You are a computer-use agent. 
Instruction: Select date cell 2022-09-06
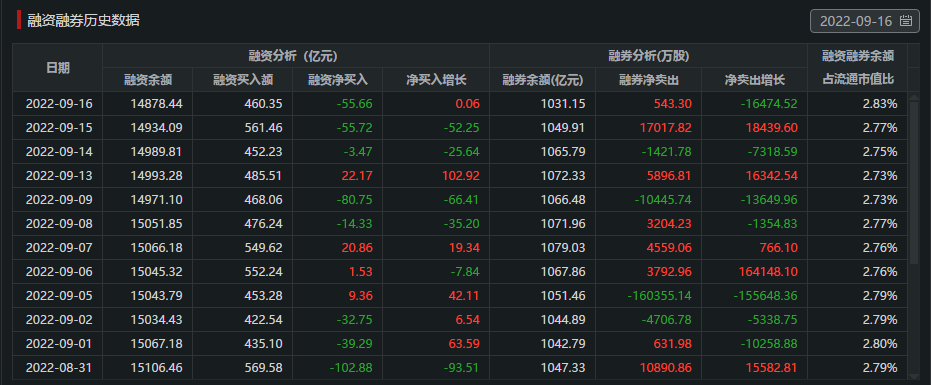tap(58, 272)
